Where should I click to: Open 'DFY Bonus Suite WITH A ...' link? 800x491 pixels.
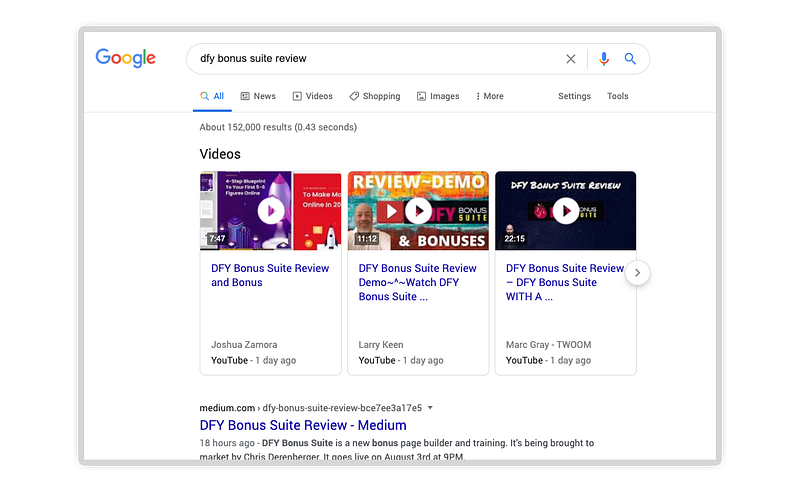pos(565,282)
